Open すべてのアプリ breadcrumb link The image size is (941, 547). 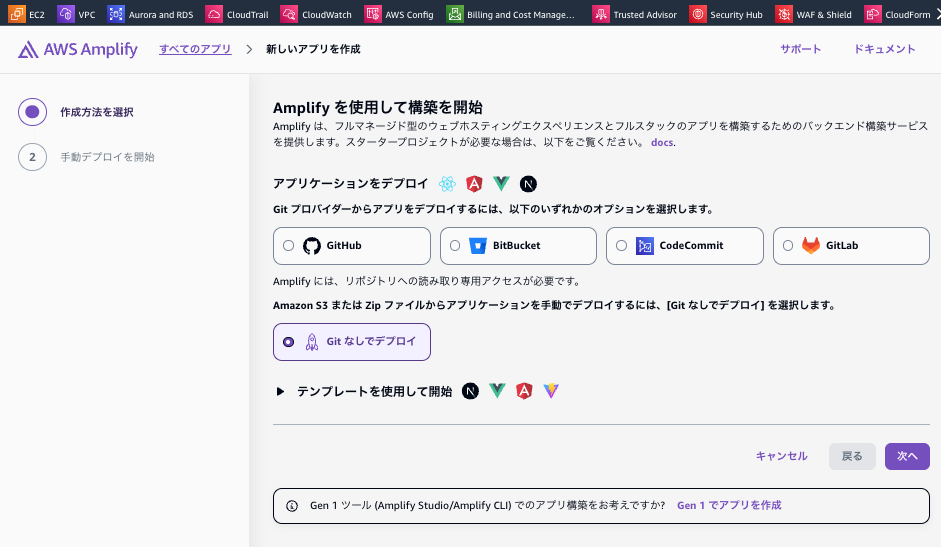click(195, 49)
